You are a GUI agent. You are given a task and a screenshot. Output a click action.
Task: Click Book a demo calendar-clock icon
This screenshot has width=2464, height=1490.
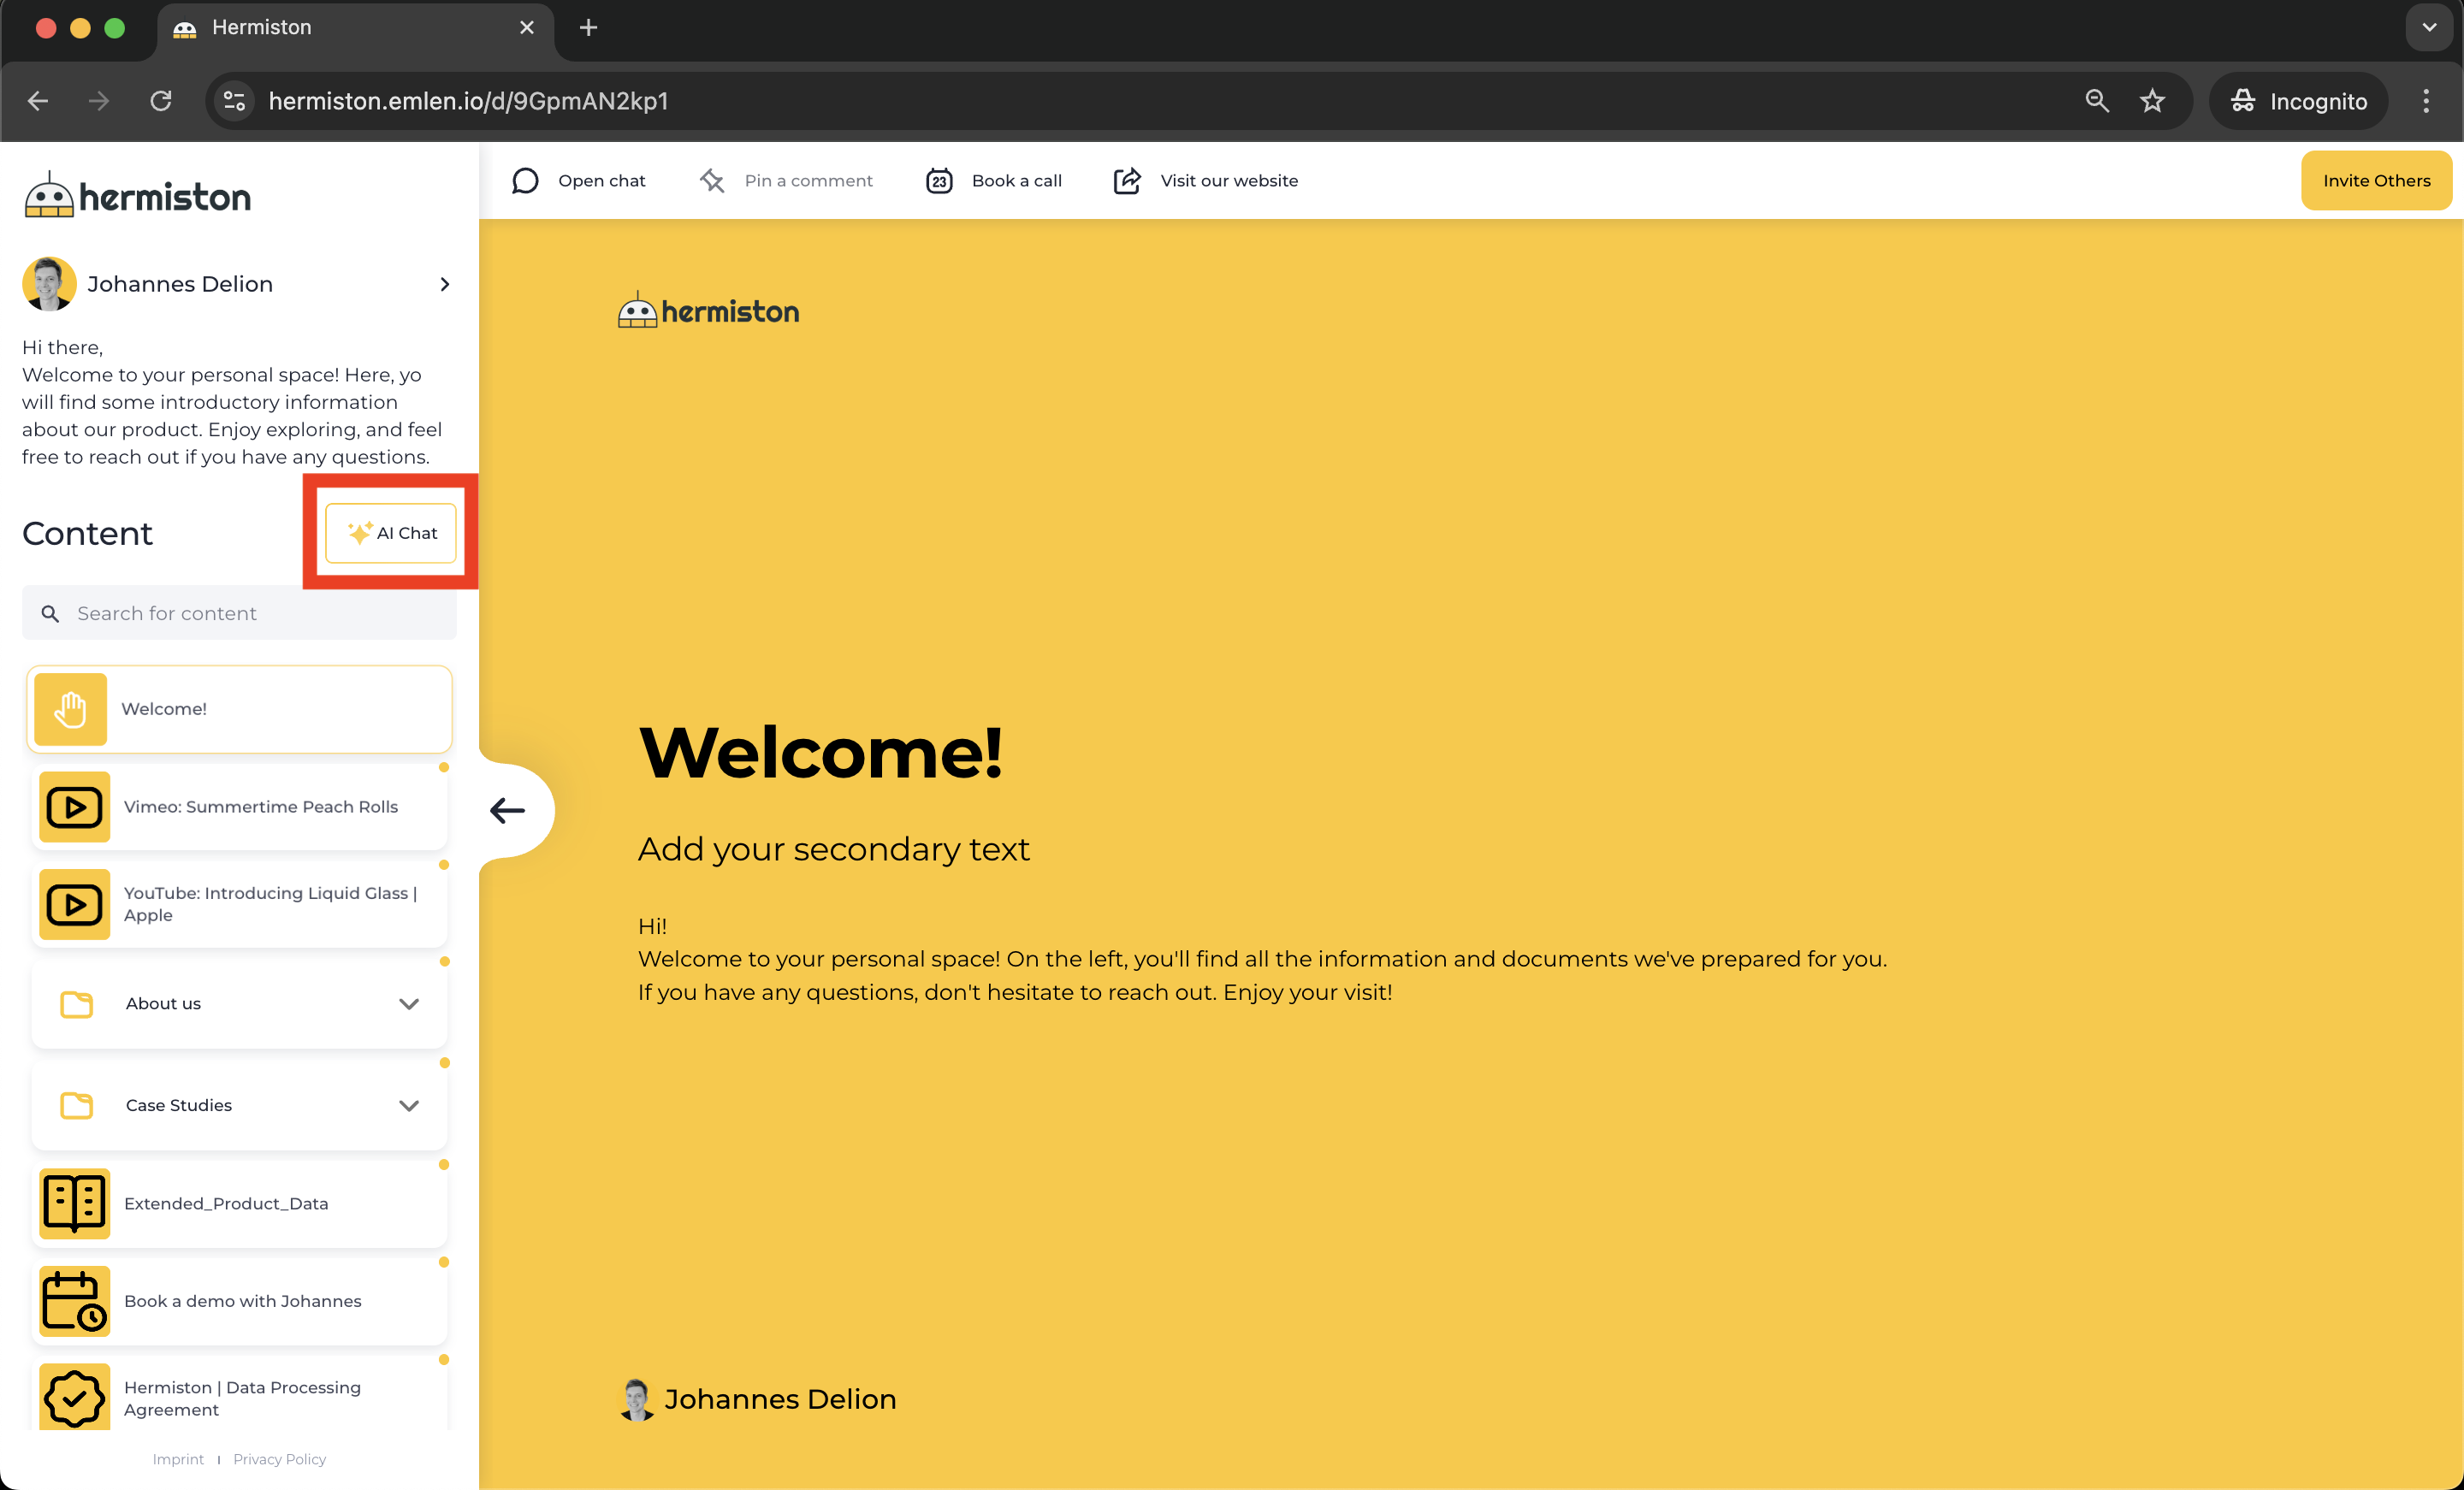[74, 1301]
